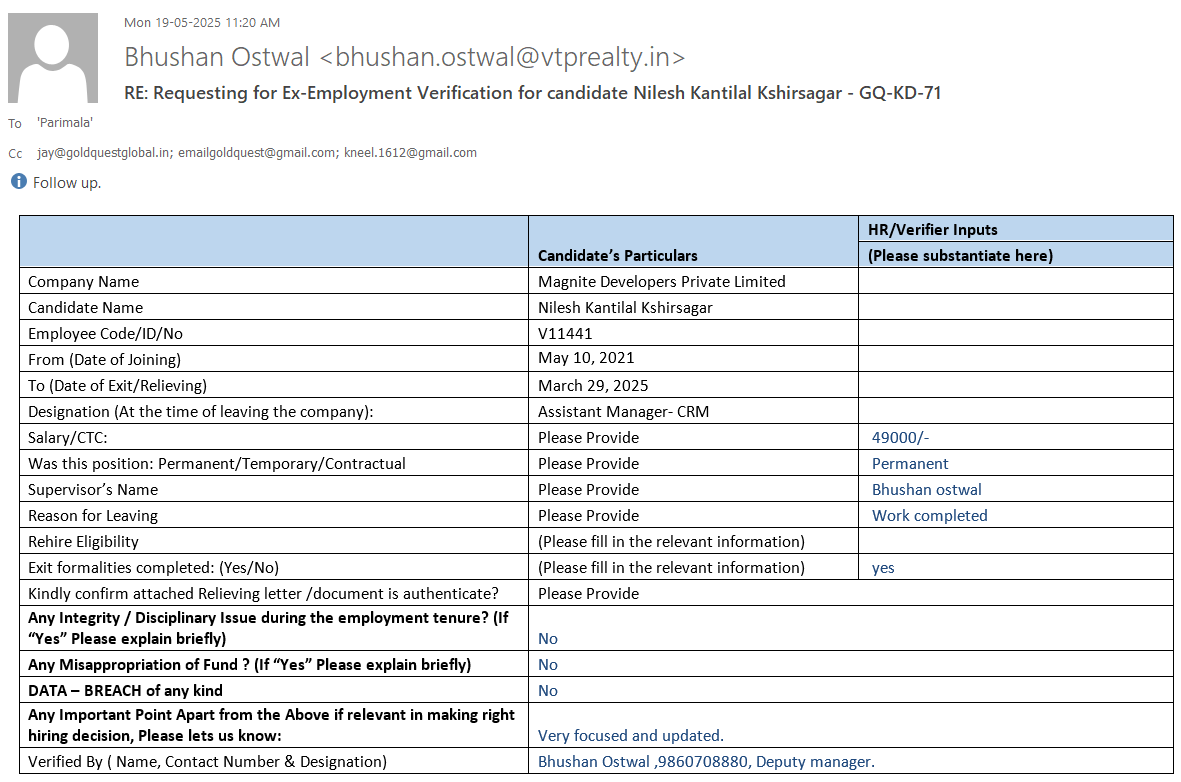Select the 'Parimala' recipient in To field
1181x782 pixels.
tap(65, 123)
